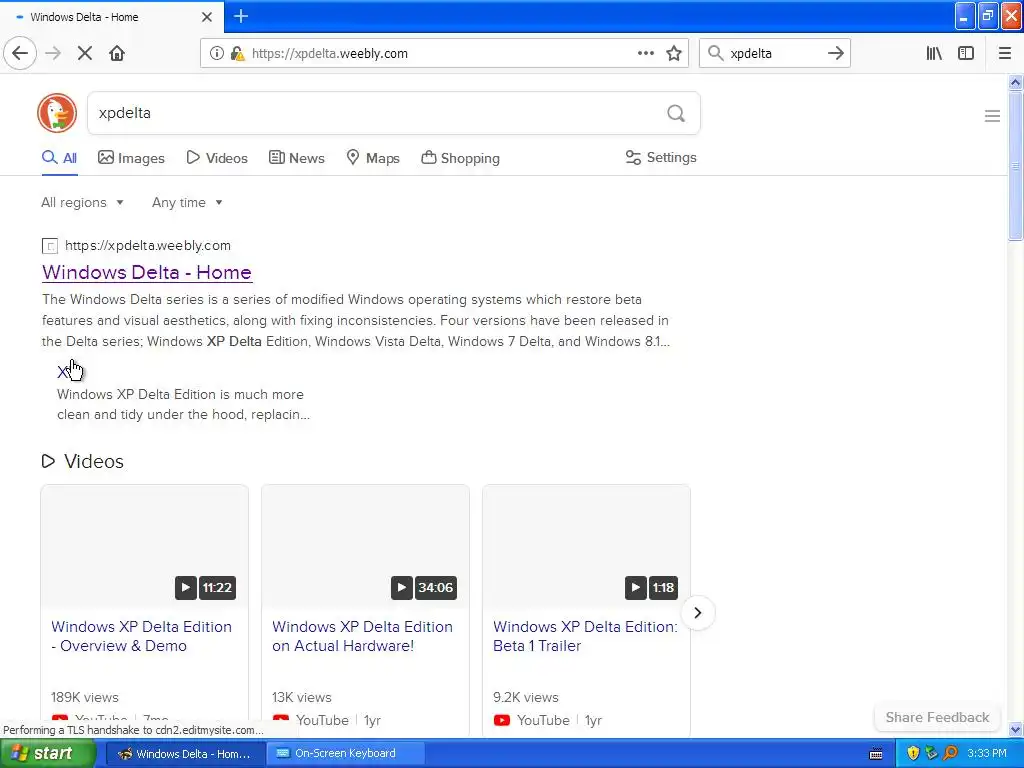This screenshot has height=768, width=1024.
Task: Click the Videos section heading
Action: coord(83,461)
